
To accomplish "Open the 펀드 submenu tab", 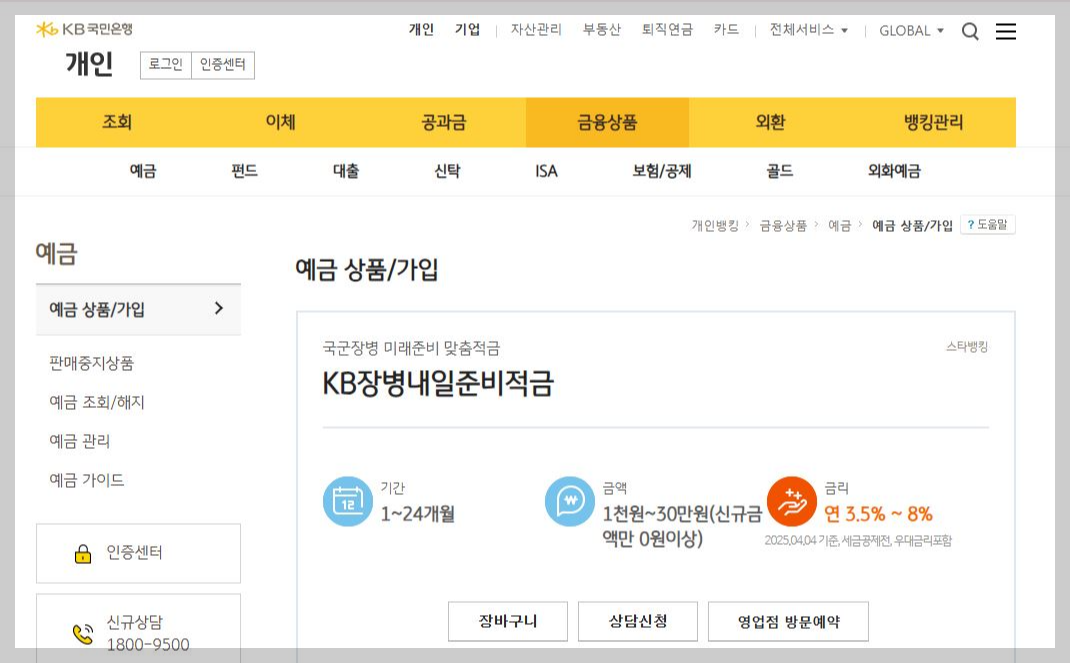I will click(244, 171).
